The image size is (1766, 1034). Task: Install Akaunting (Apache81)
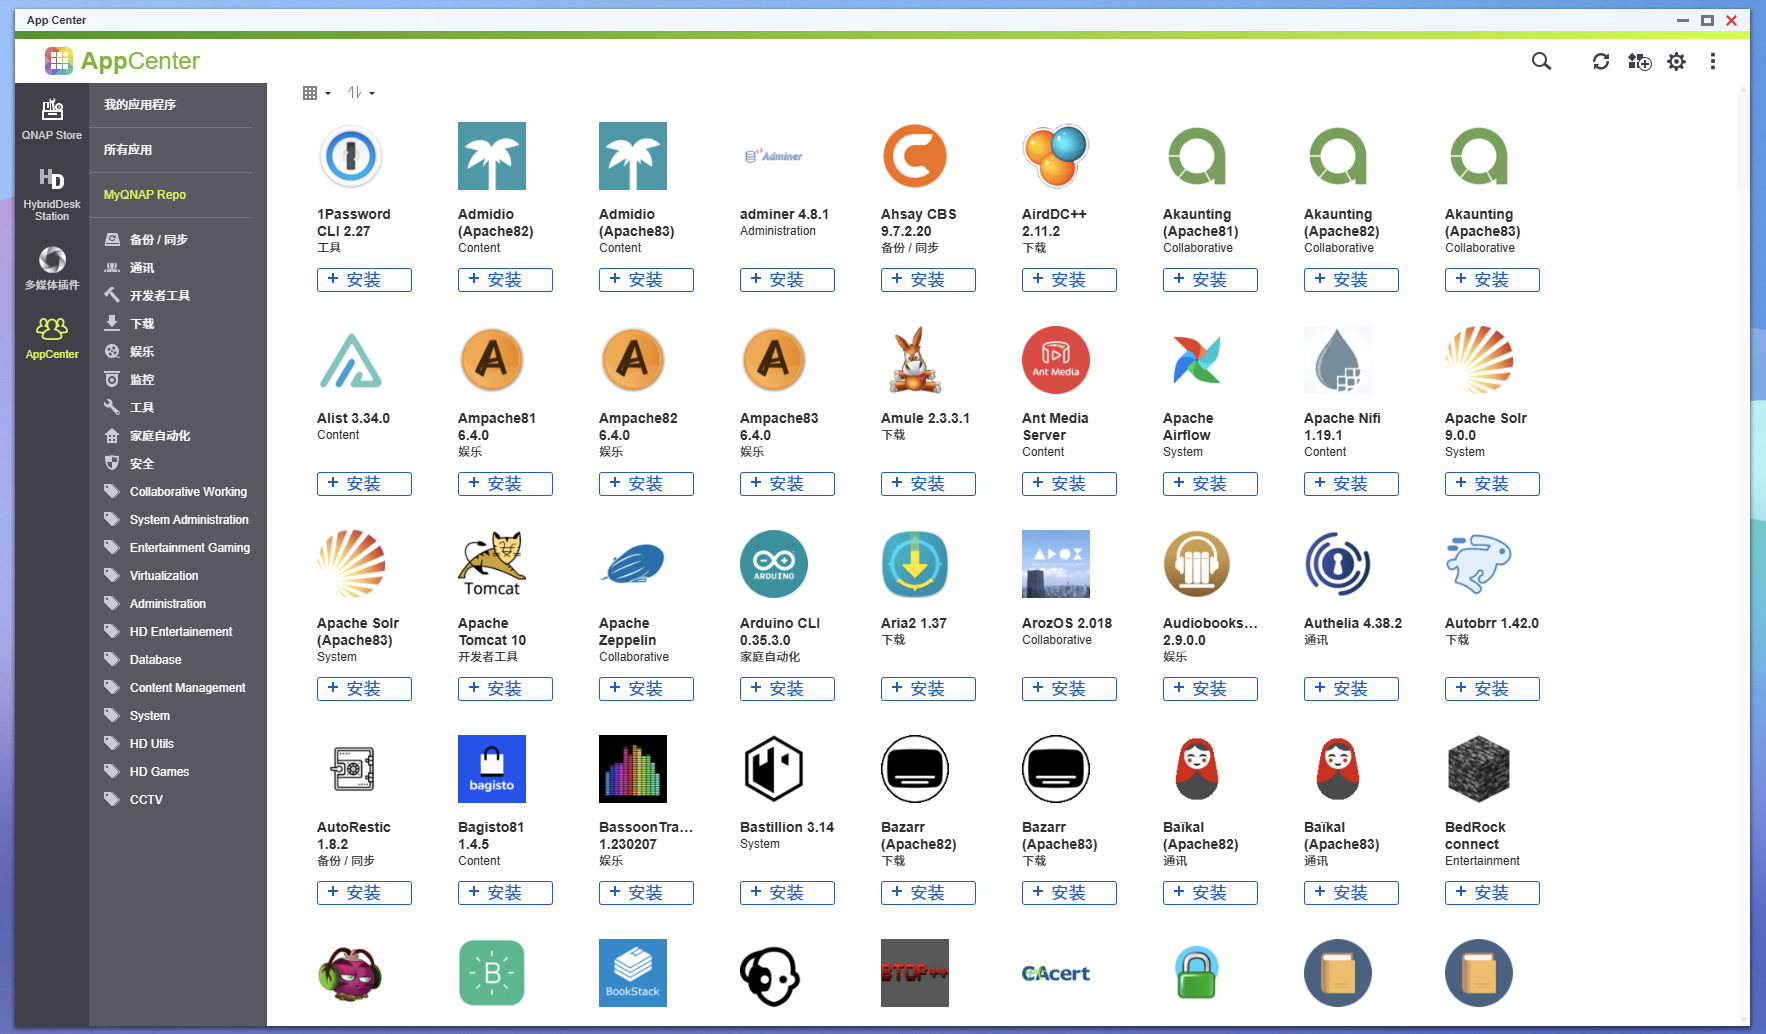pyautogui.click(x=1210, y=280)
